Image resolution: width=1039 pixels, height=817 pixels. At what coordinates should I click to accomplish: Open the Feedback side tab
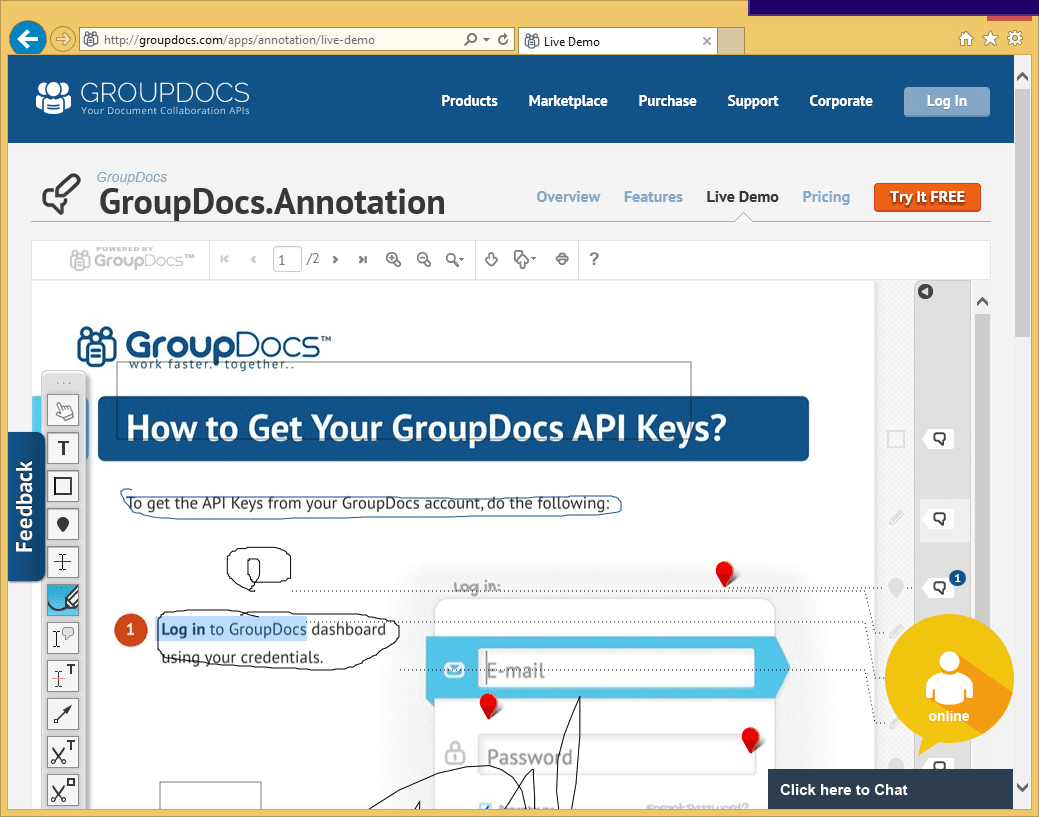point(26,507)
